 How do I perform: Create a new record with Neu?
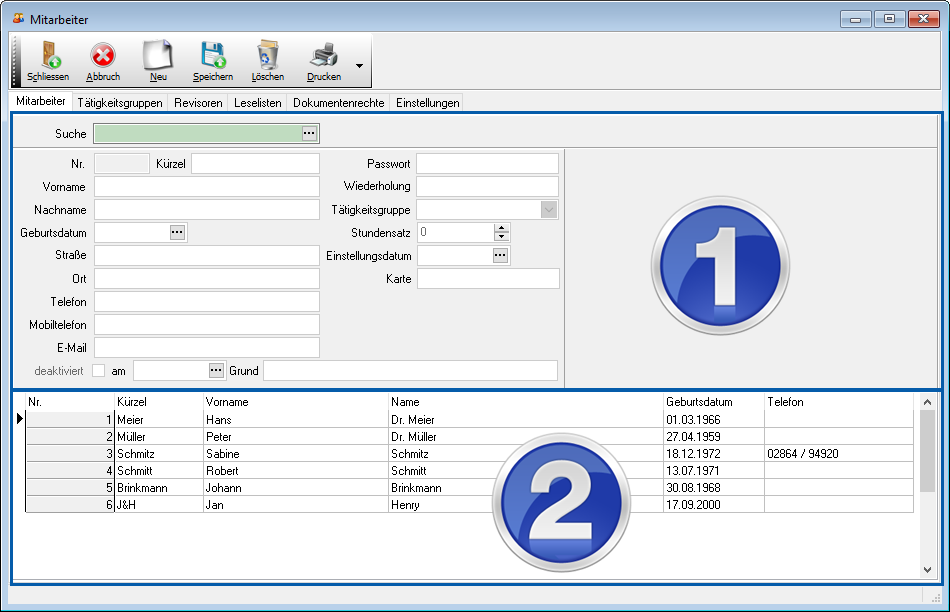pos(157,56)
